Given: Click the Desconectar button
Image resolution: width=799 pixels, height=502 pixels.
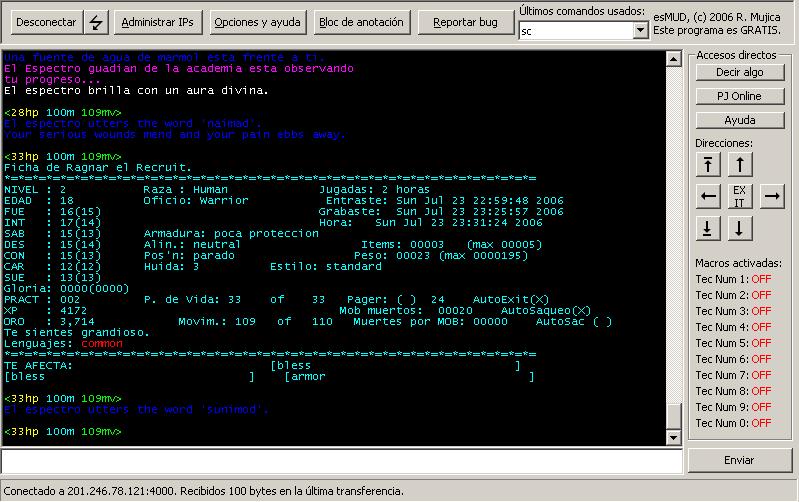Looking at the screenshot, I should [44, 22].
